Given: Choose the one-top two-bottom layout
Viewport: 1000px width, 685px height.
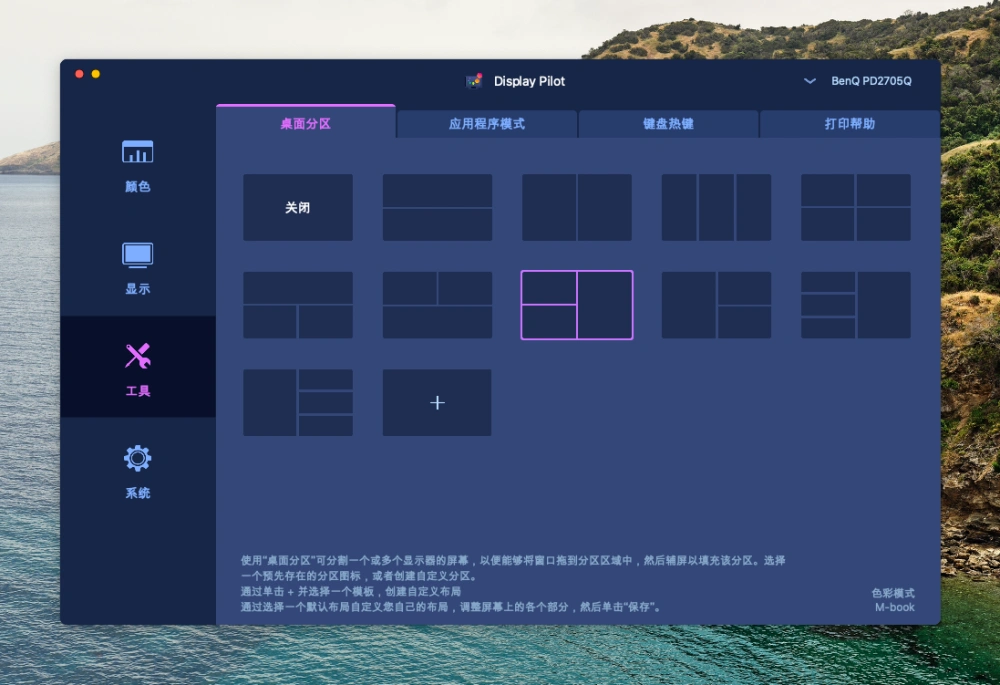Looking at the screenshot, I should click(x=298, y=305).
